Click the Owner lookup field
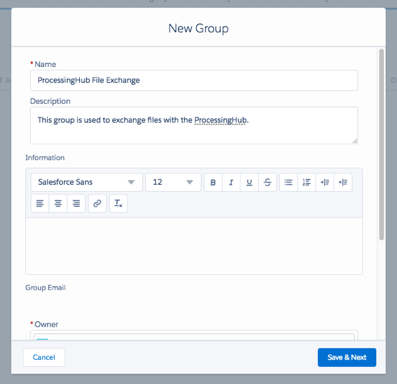The width and height of the screenshot is (397, 384). pyautogui.click(x=194, y=335)
